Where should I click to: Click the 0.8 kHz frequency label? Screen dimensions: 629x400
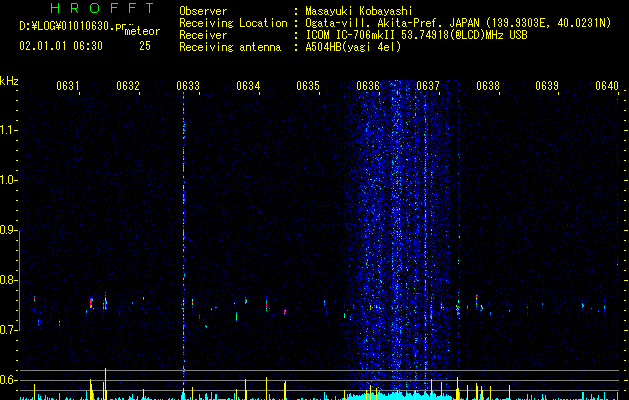click(x=8, y=280)
